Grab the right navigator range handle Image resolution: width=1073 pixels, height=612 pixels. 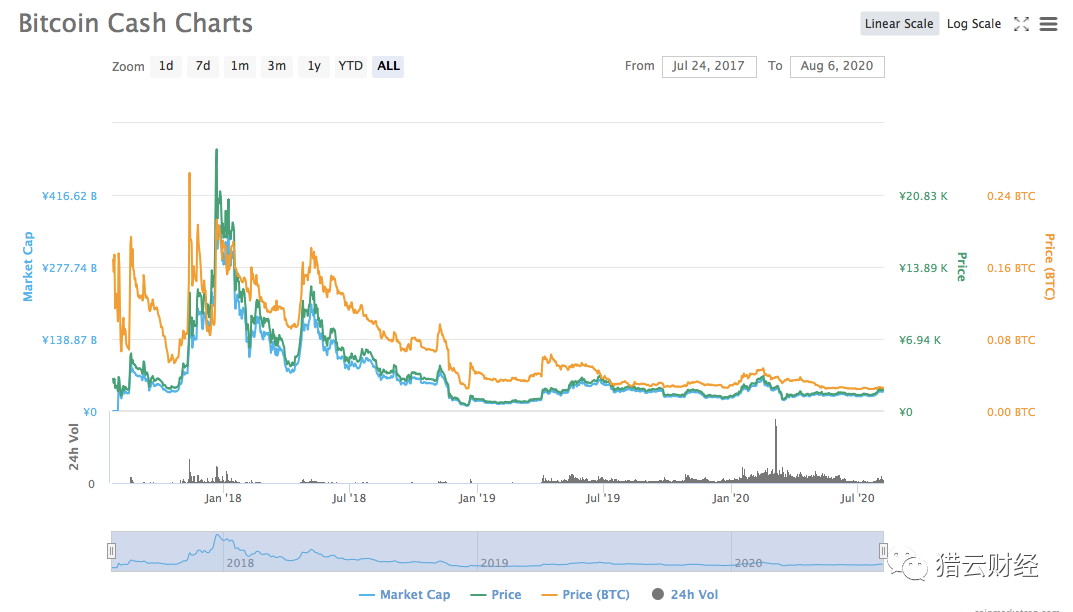point(883,551)
